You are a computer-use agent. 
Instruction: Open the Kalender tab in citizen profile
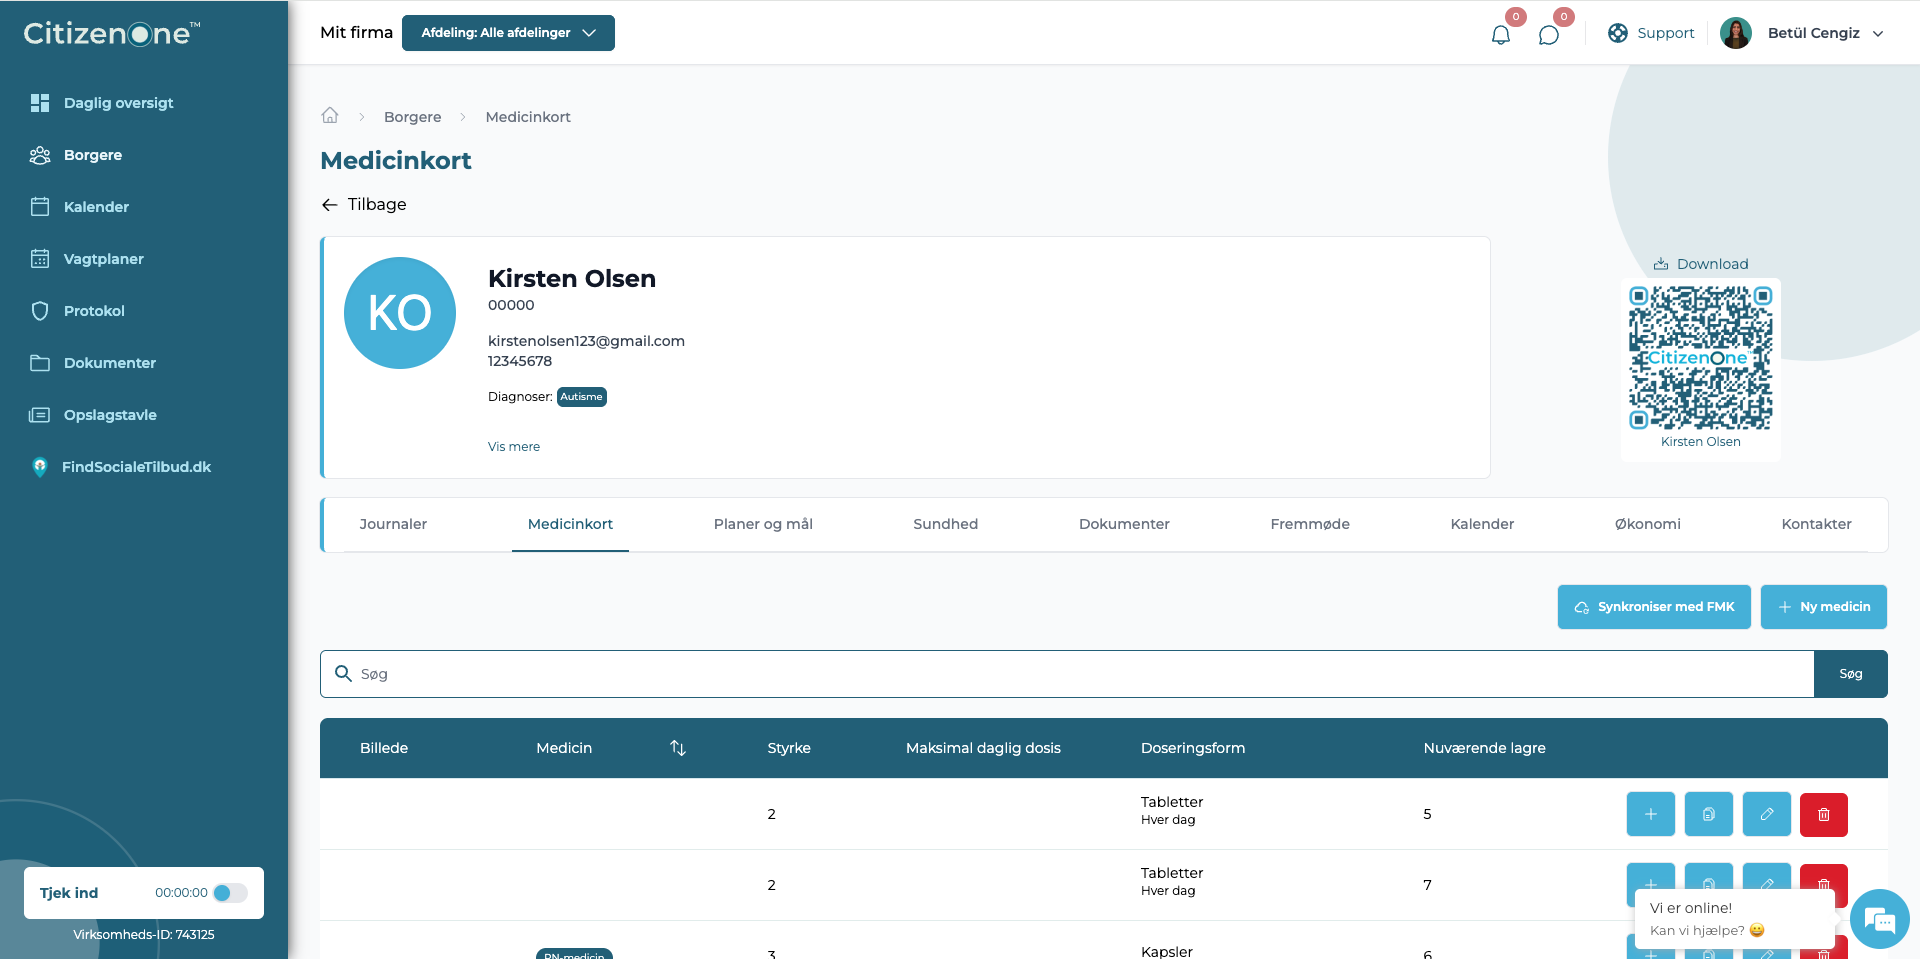pos(1482,524)
